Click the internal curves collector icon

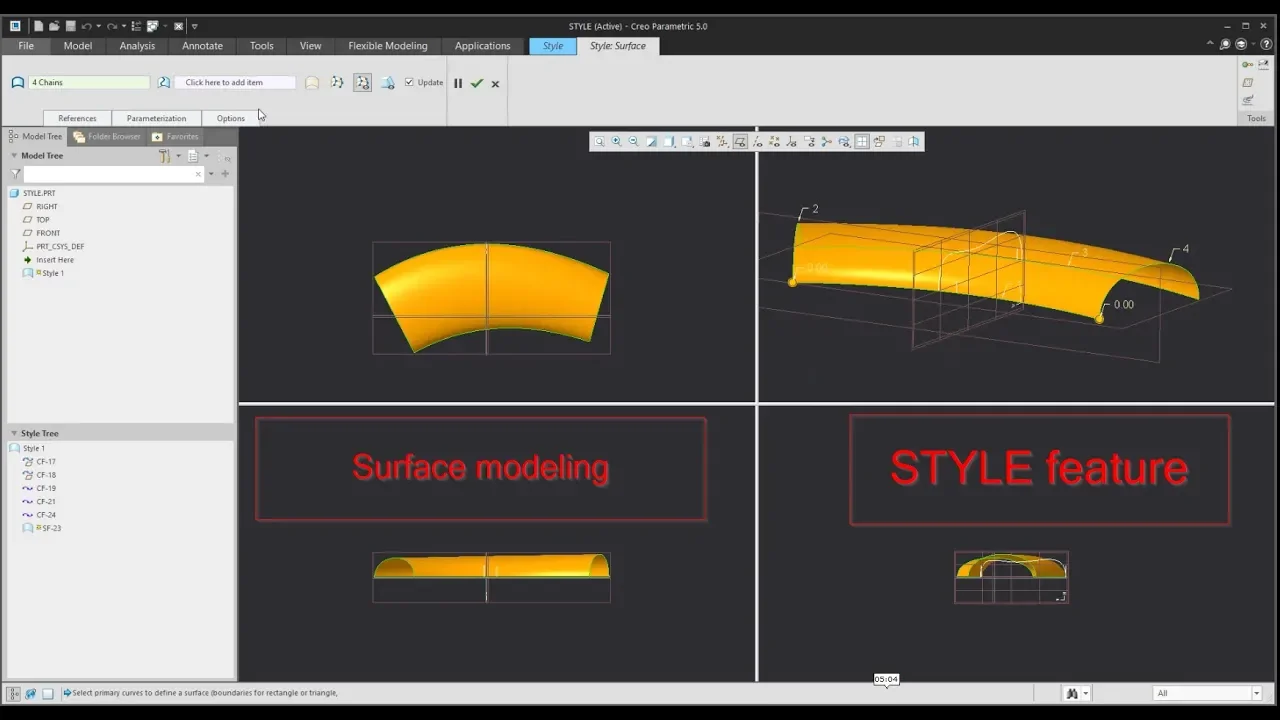coord(164,83)
